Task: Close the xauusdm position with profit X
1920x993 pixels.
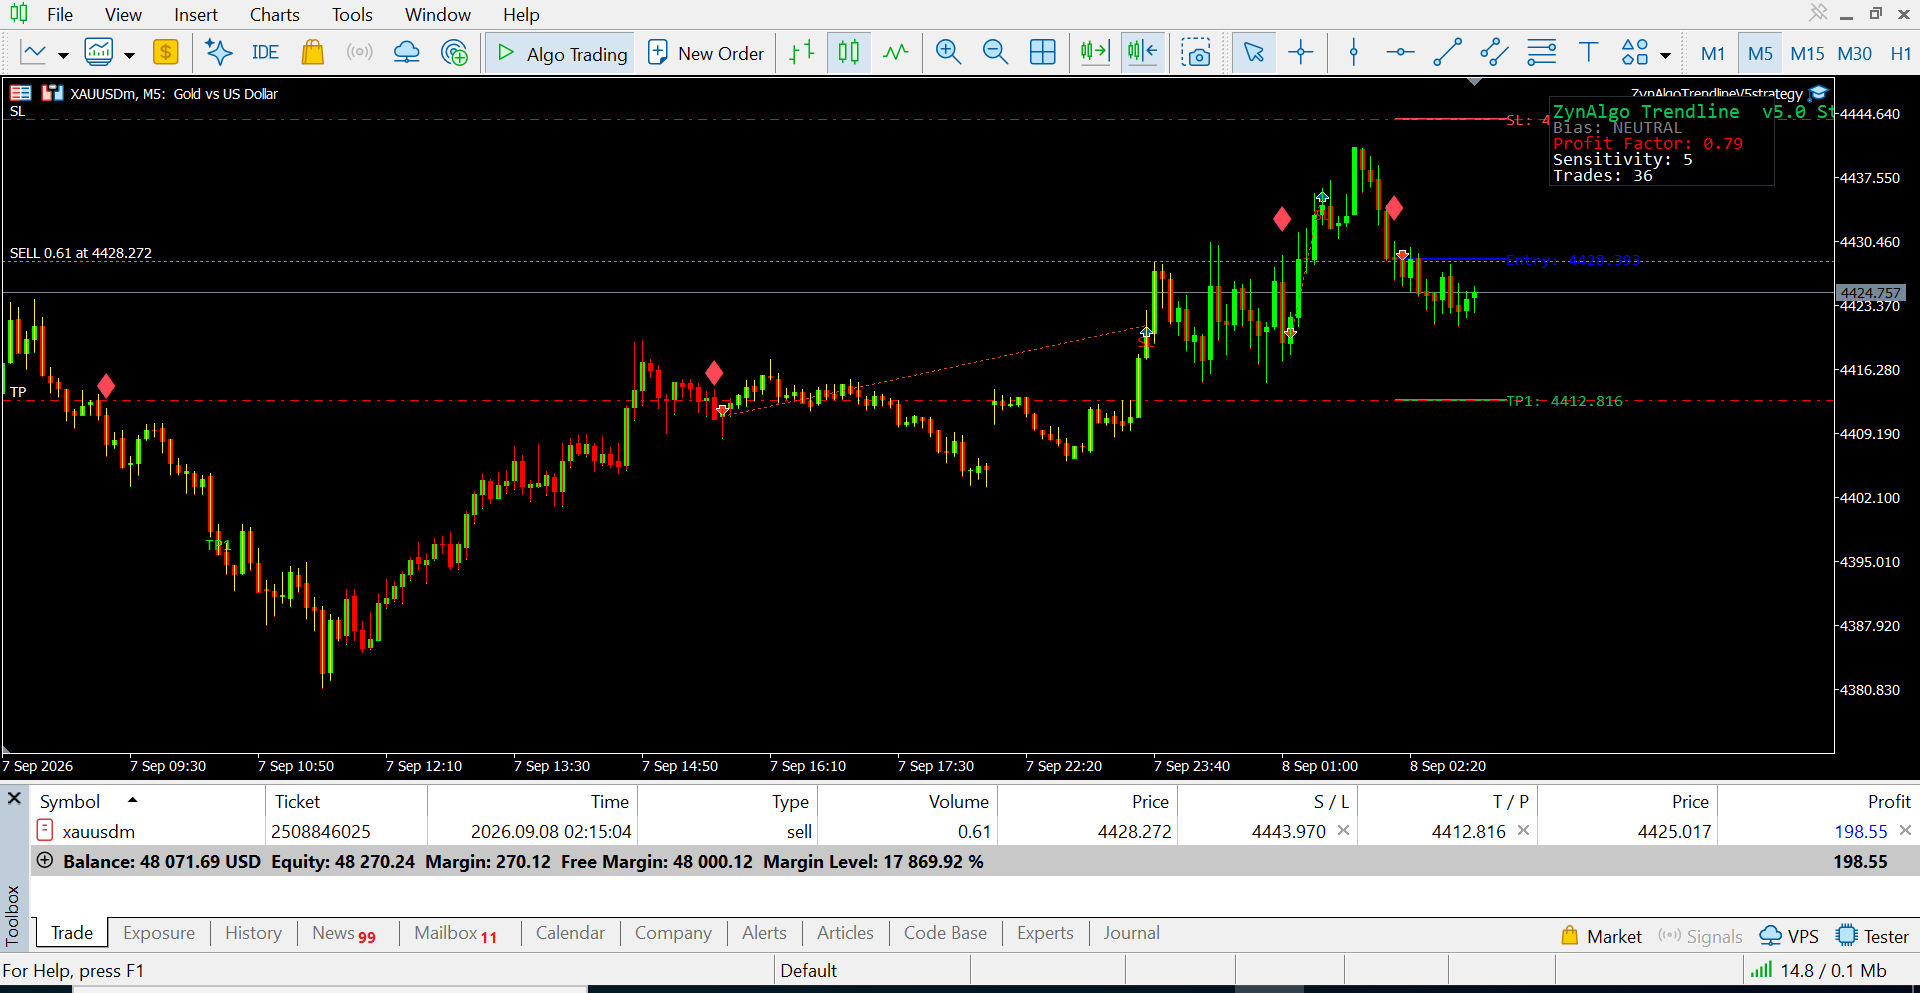Action: tap(1905, 830)
